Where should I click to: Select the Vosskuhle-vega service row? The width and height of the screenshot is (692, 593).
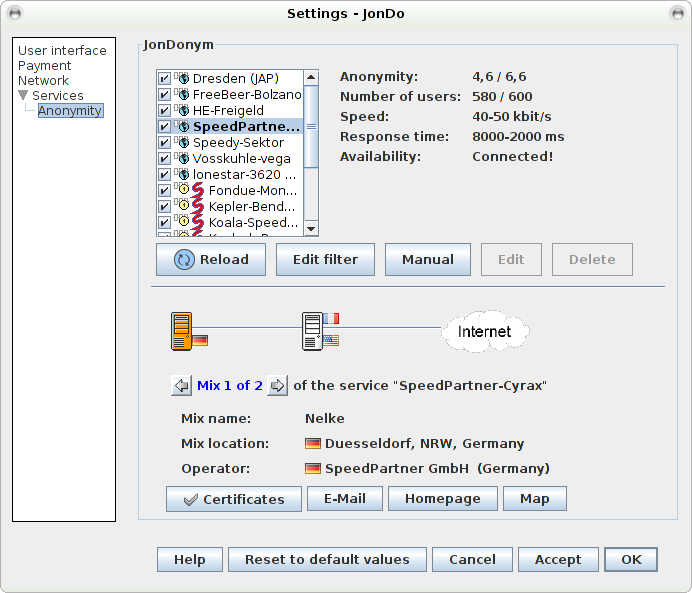(x=230, y=158)
